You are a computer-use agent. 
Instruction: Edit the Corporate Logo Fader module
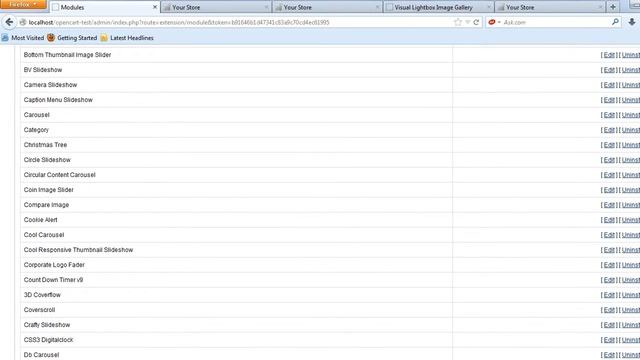pos(609,265)
